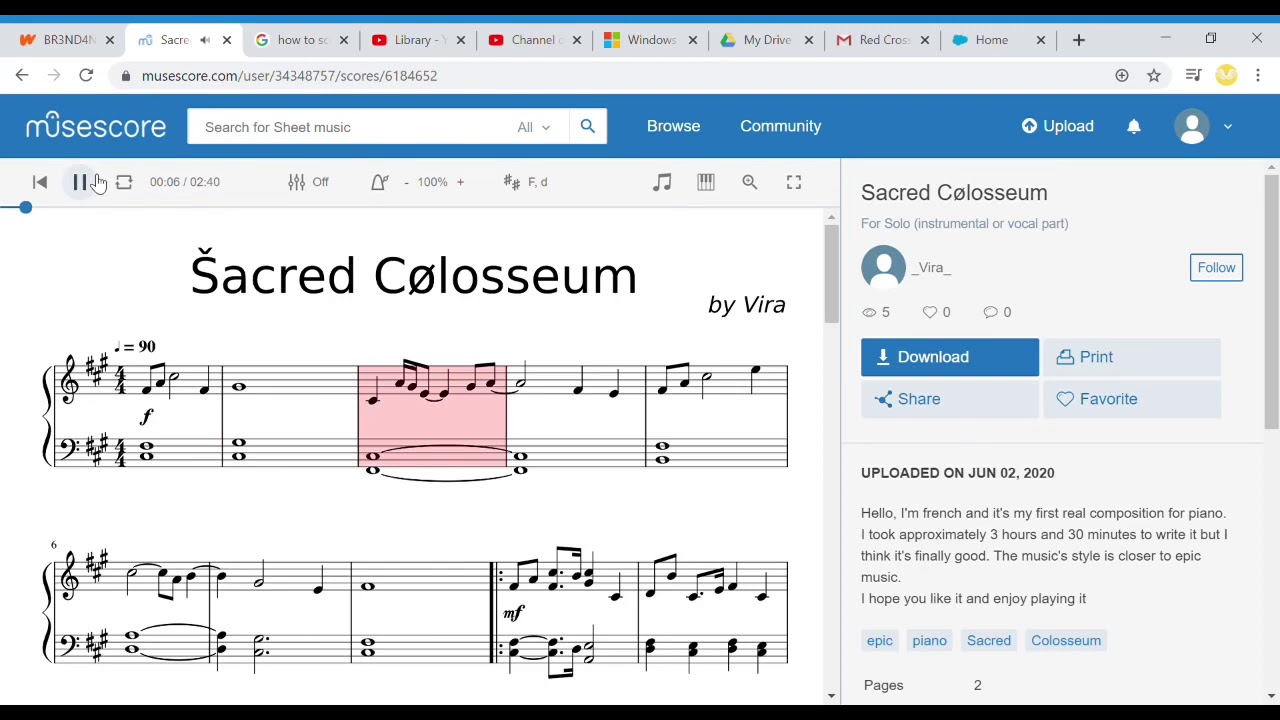Open the user avatar account menu
Viewport: 1280px width, 720px height.
[x=1203, y=127]
